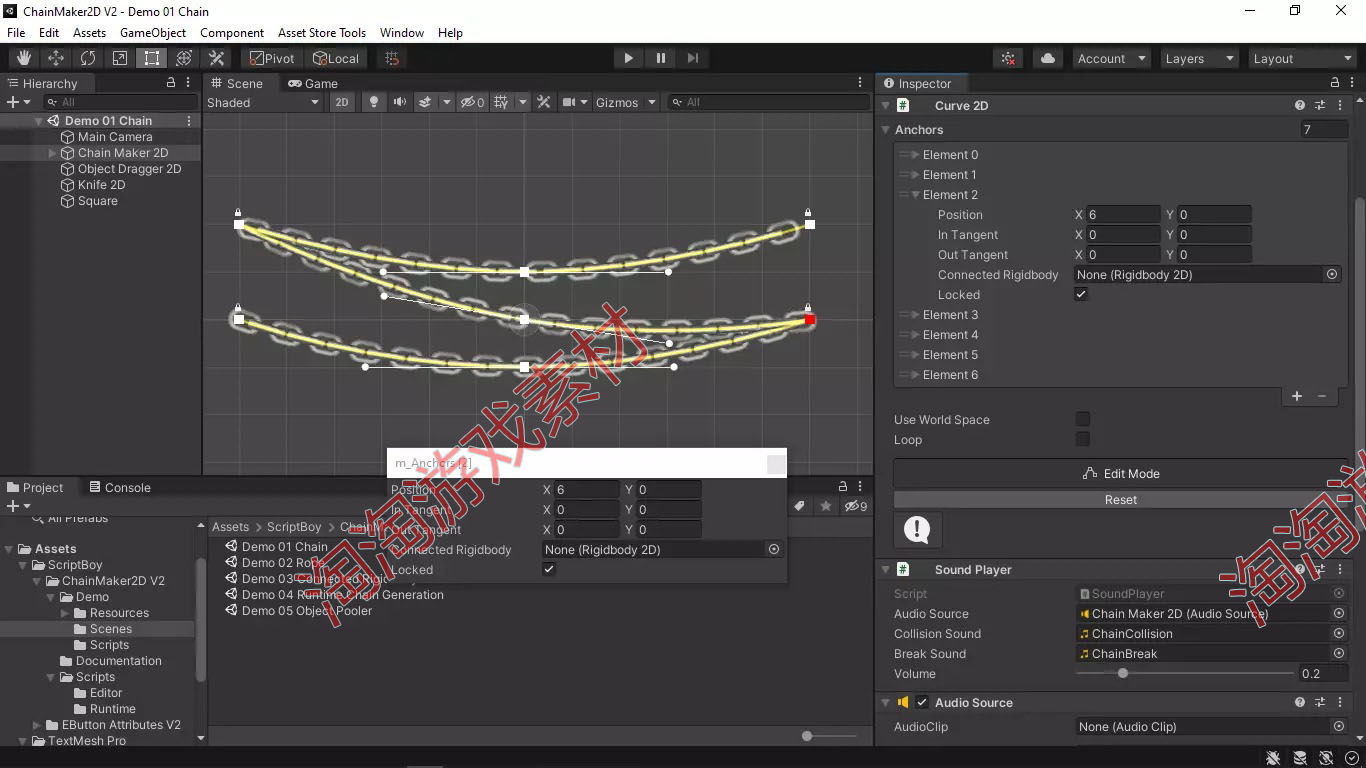Adjust Project panel icon size slider
Screen dimensions: 1366x768
tap(829, 736)
